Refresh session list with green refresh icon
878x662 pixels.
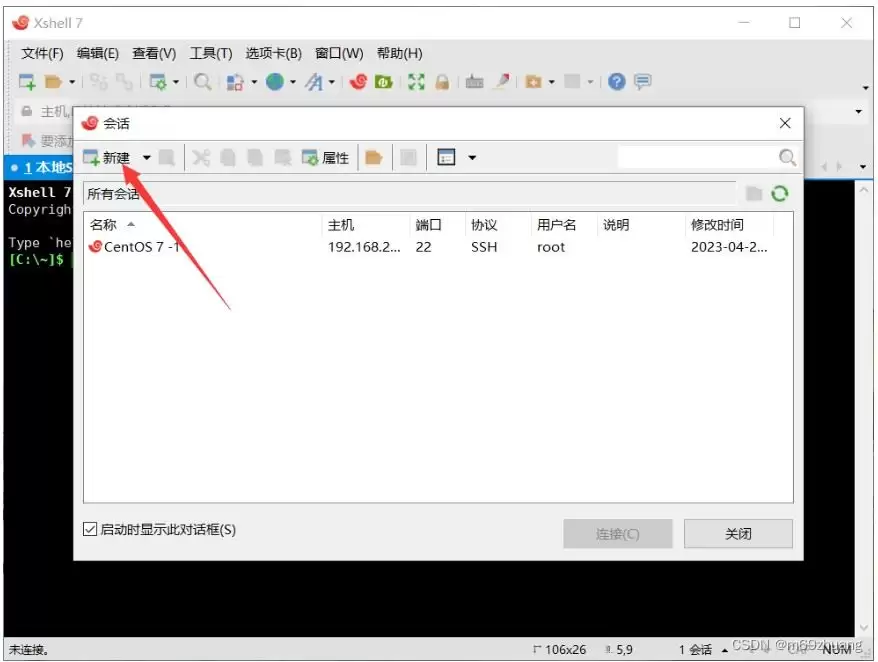coord(779,194)
